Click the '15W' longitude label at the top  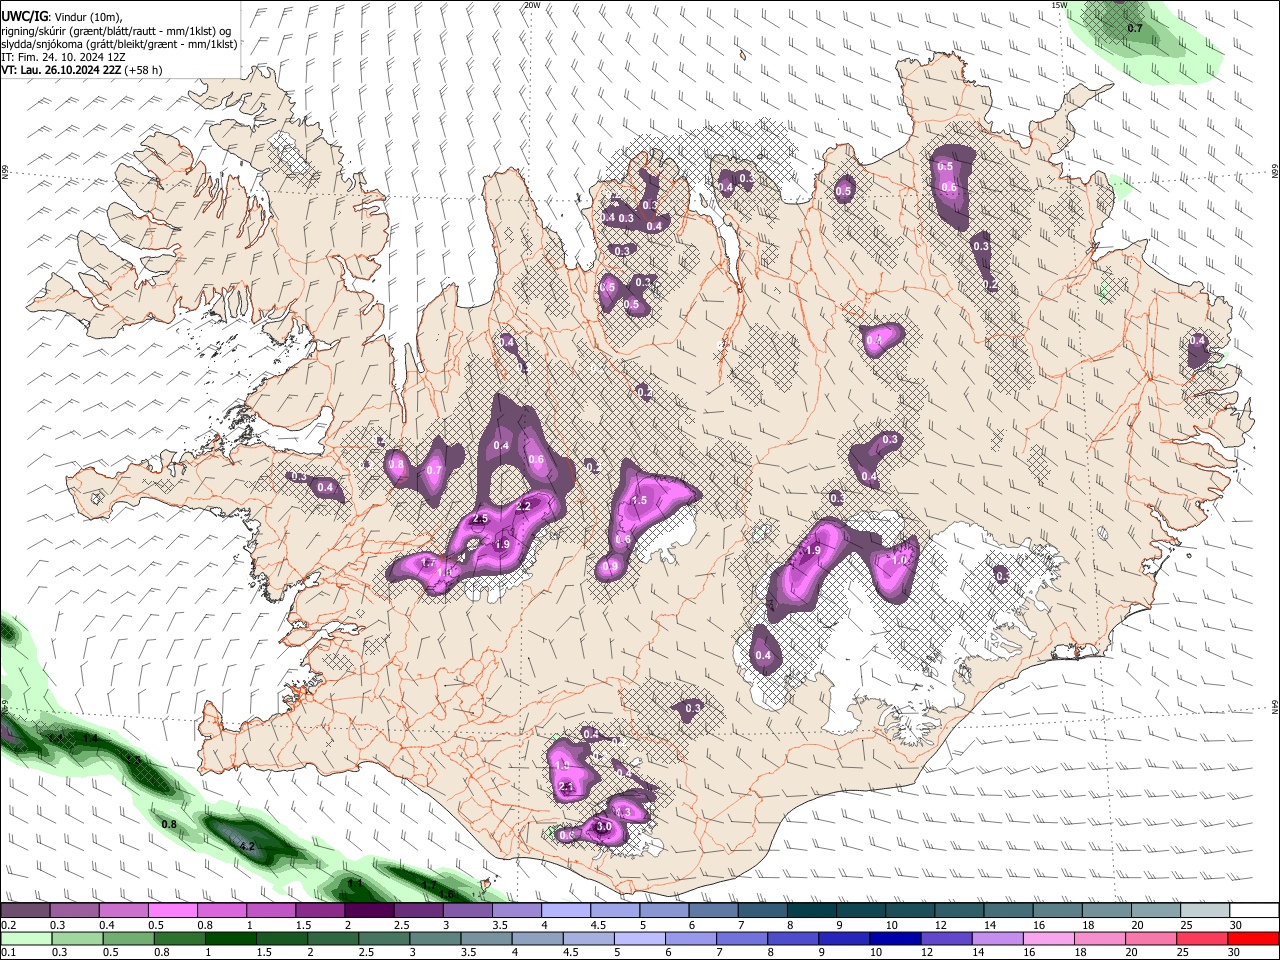[x=1059, y=5]
